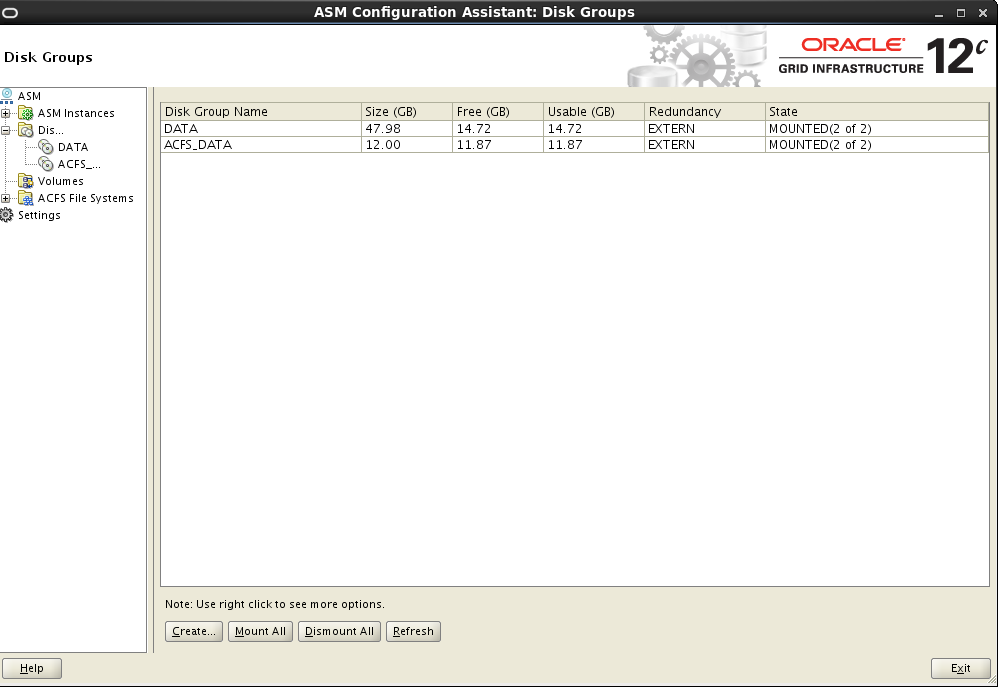
Task: Click the 11.87 free cell for ACFS_DATA
Action: coord(498,145)
